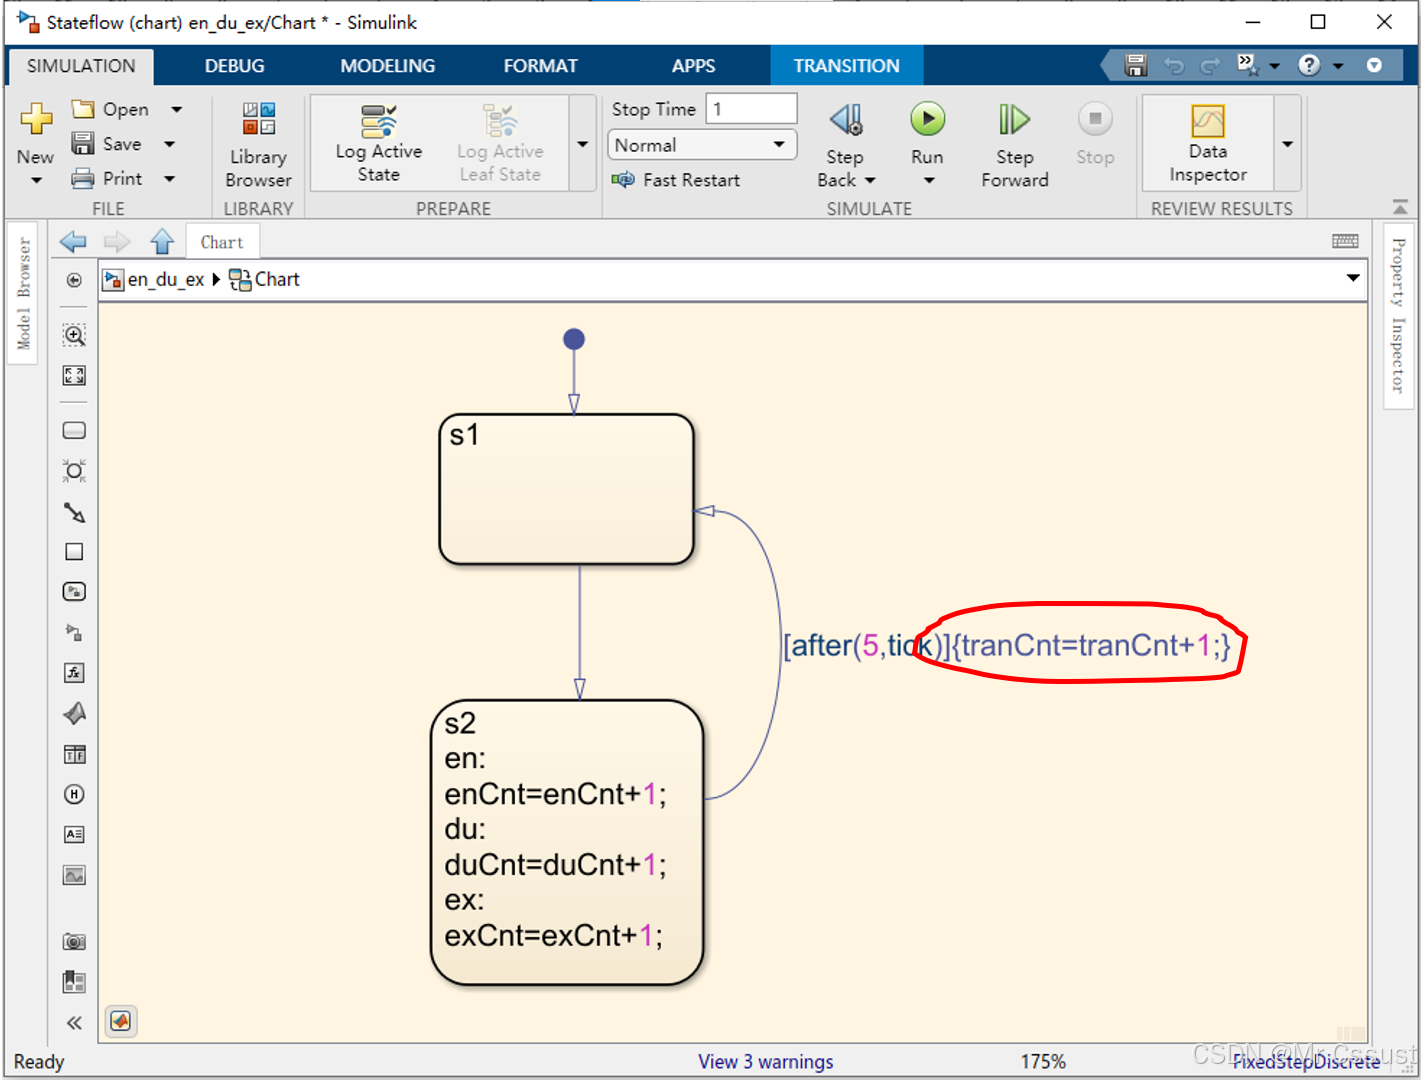Toggle Fast Restart mode
The height and width of the screenshot is (1080, 1421).
(677, 180)
